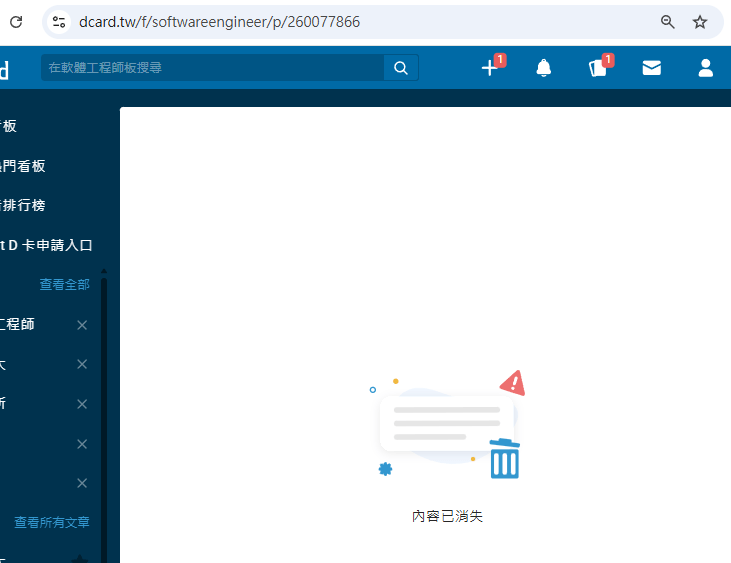
Task: Focus the 在軟體工程師板搜尋 search box
Action: click(212, 68)
